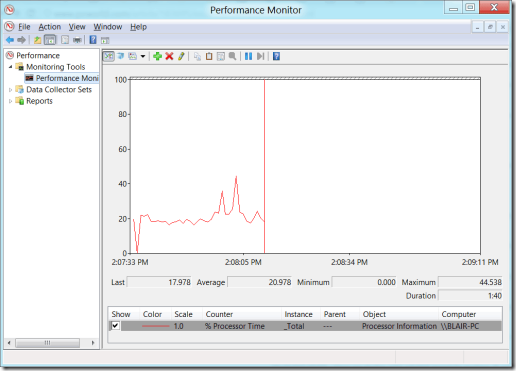Image resolution: width=516 pixels, height=371 pixels.
Task: Click the tree pane horizontal scrollbar thumb
Action: click(47, 342)
